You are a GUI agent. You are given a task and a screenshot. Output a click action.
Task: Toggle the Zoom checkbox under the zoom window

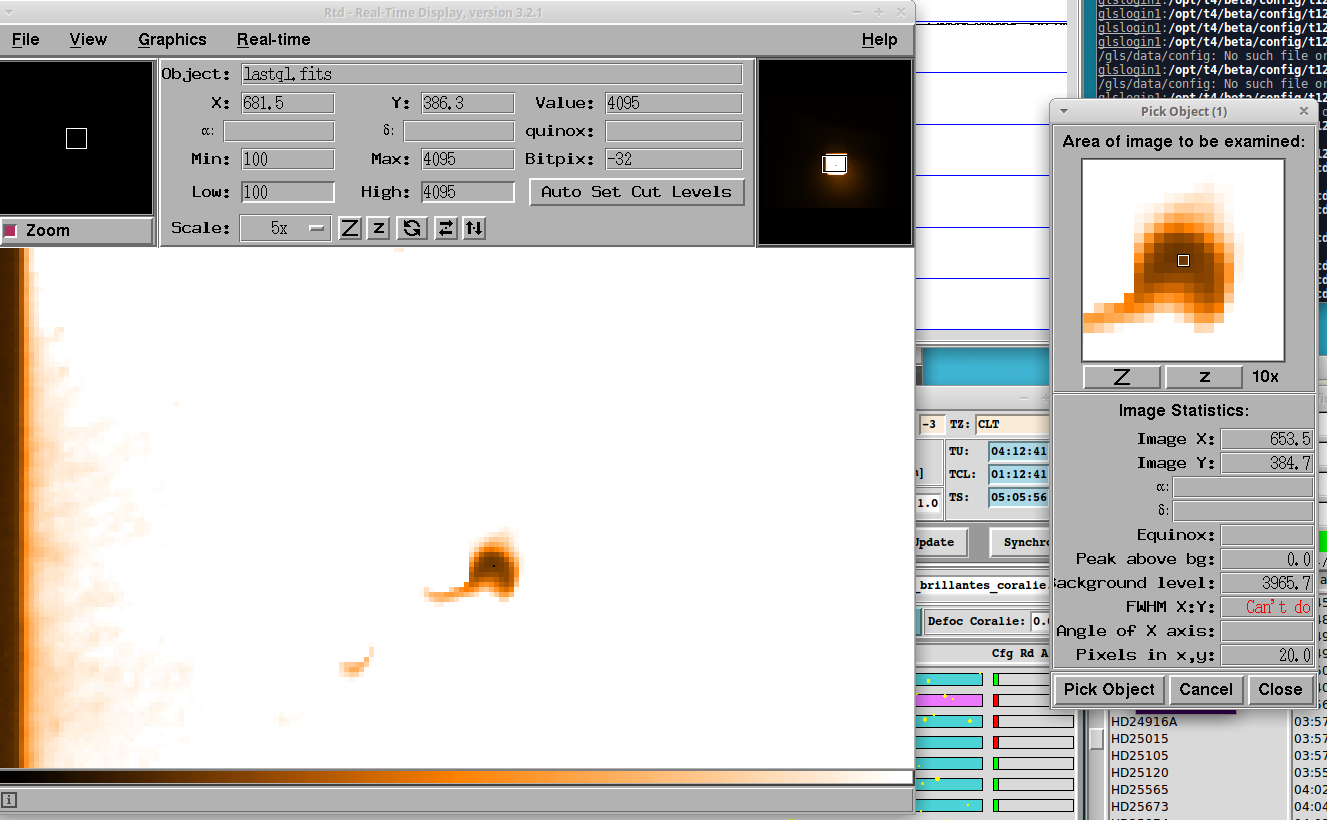pos(12,230)
